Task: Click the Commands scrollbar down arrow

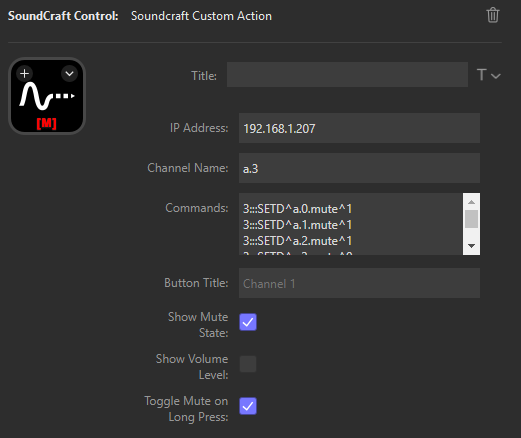Action: [x=471, y=246]
